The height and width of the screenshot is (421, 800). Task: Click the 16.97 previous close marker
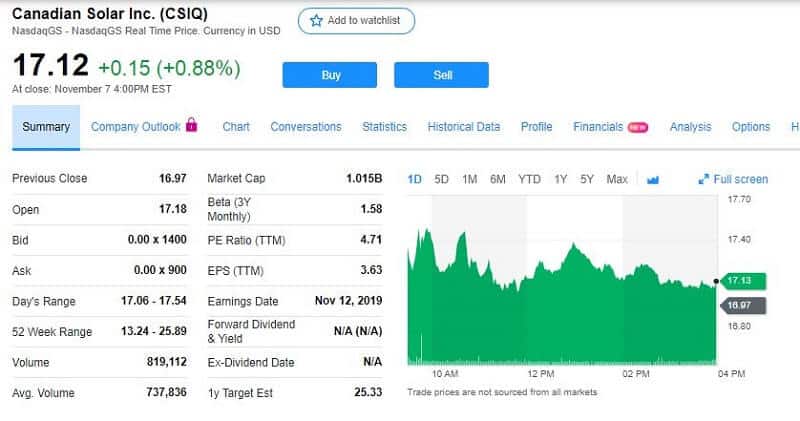[x=743, y=305]
